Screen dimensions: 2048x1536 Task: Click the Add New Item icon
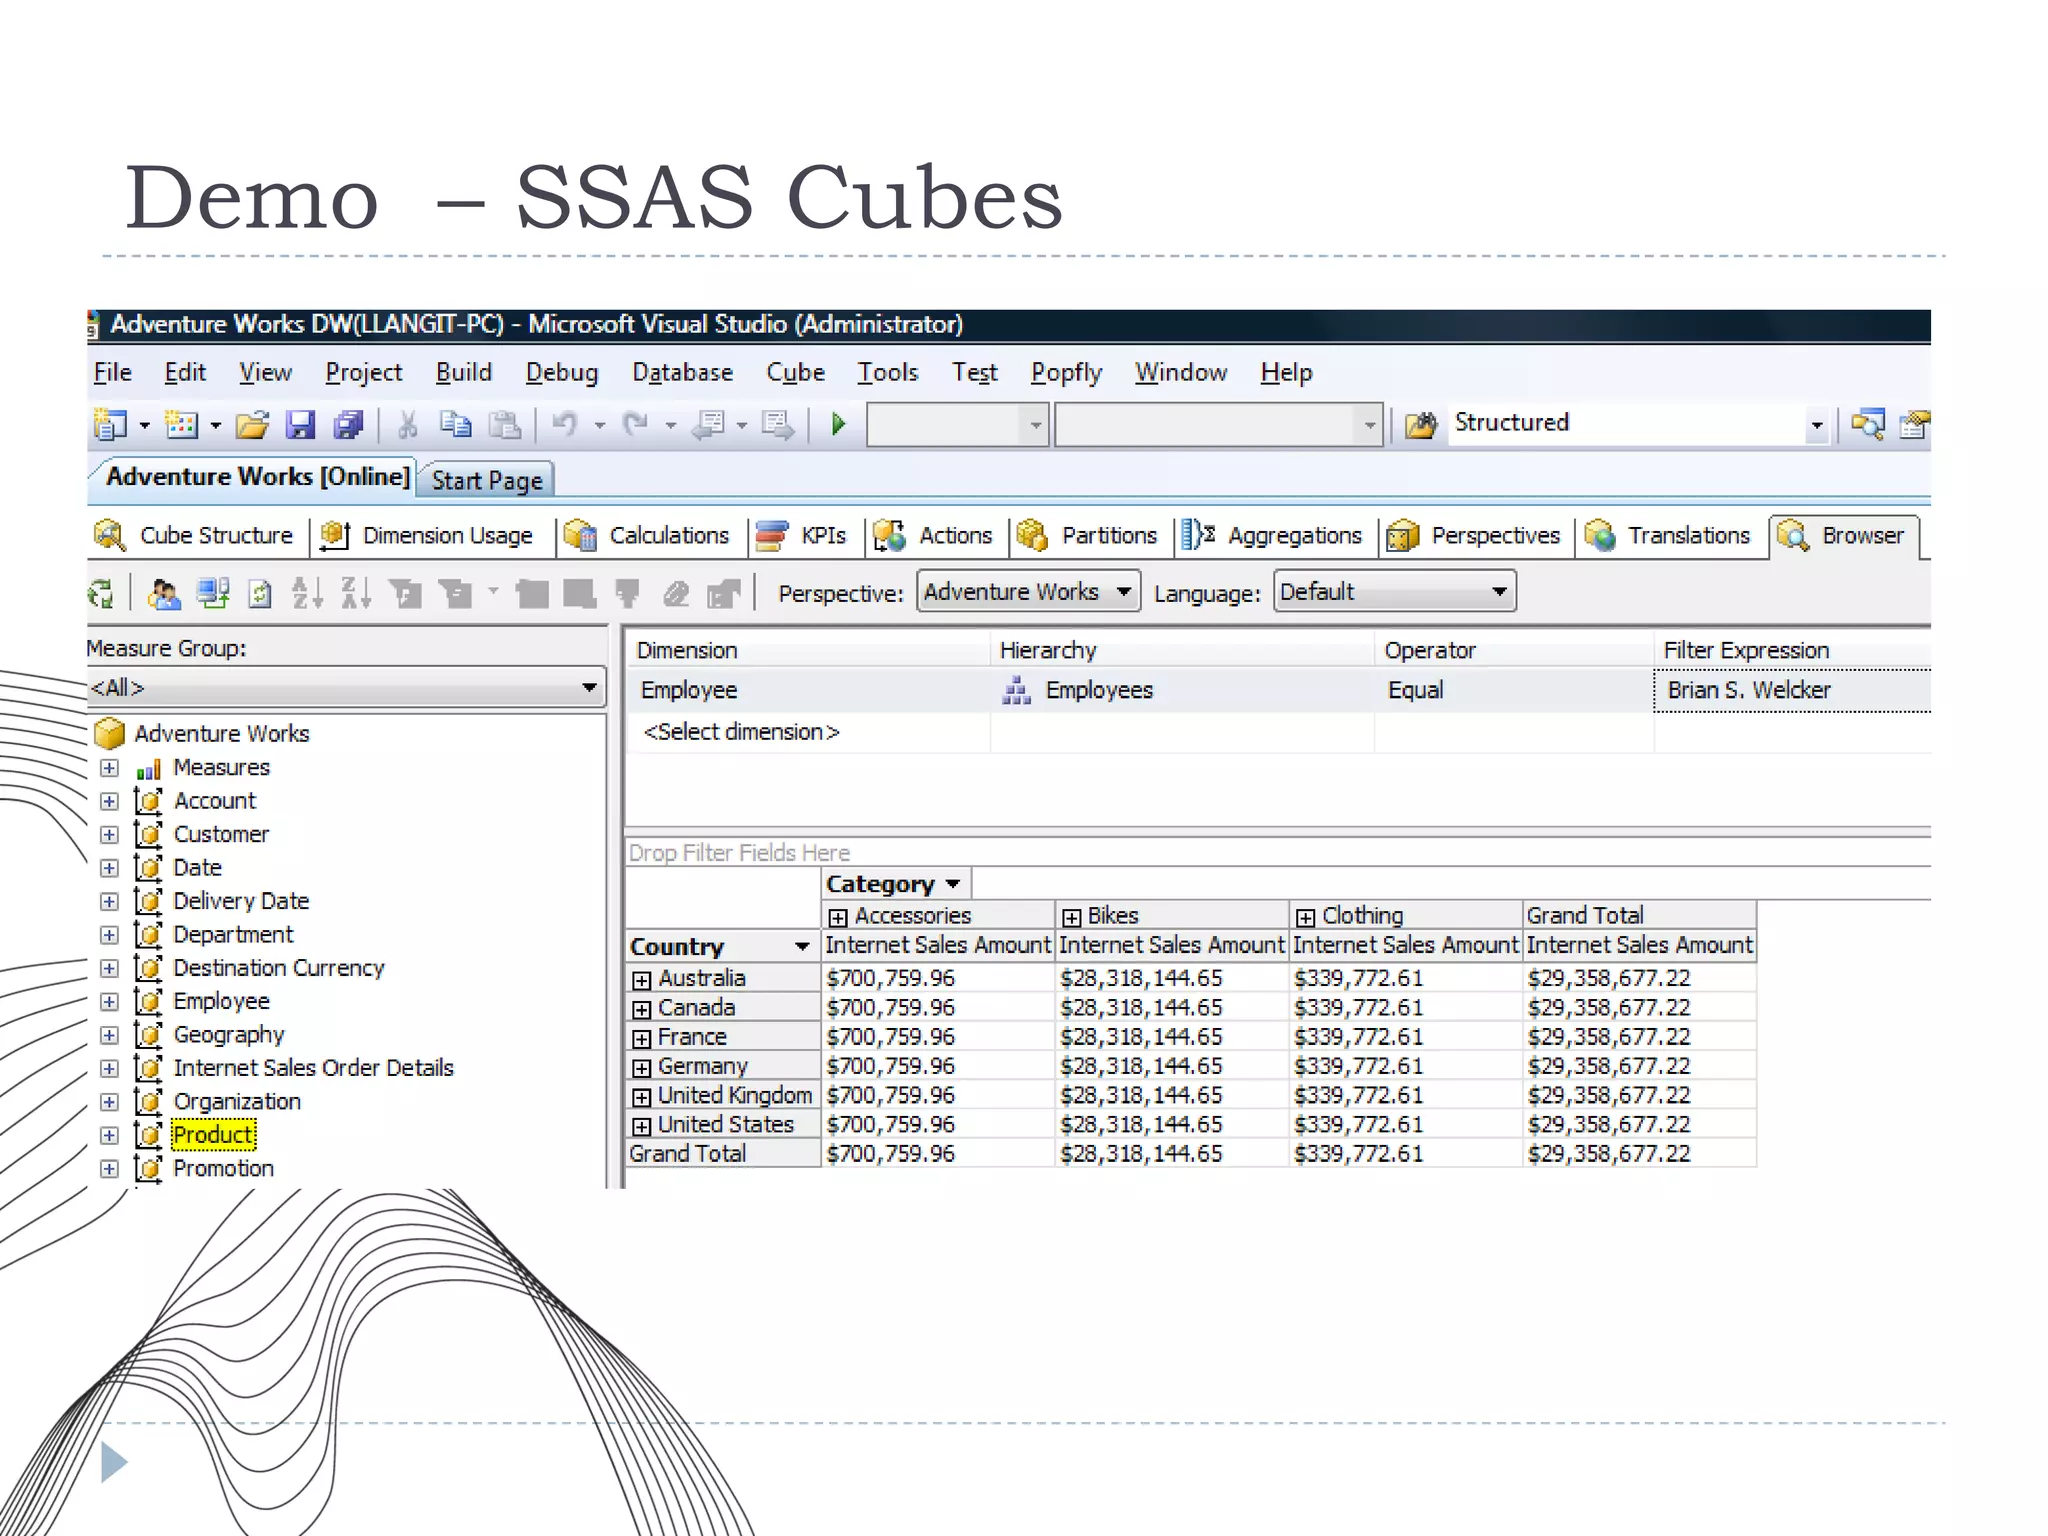click(182, 425)
